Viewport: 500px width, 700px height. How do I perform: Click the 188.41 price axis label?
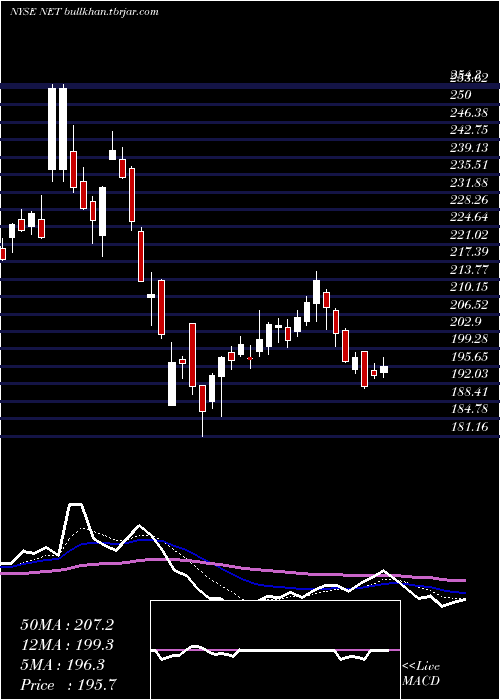pos(469,392)
